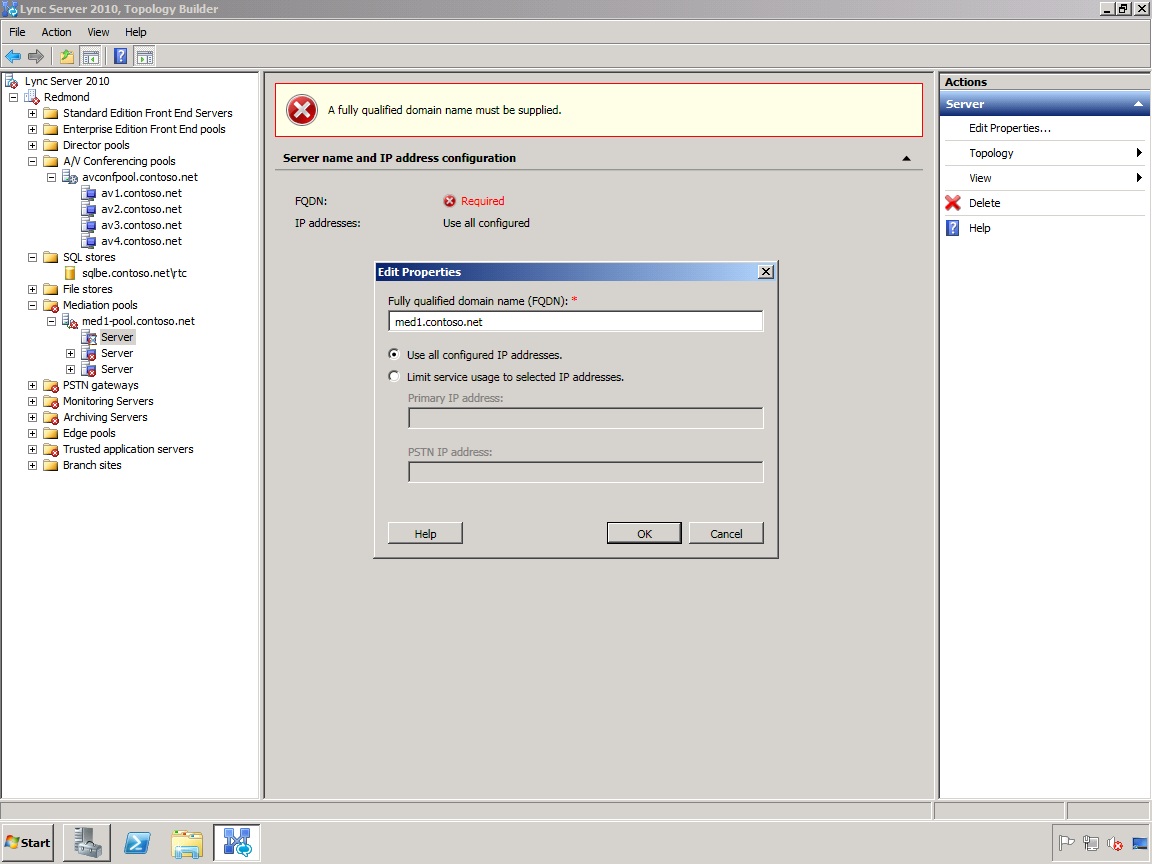Expand the Director pools node
The width and height of the screenshot is (1152, 864).
tap(32, 145)
